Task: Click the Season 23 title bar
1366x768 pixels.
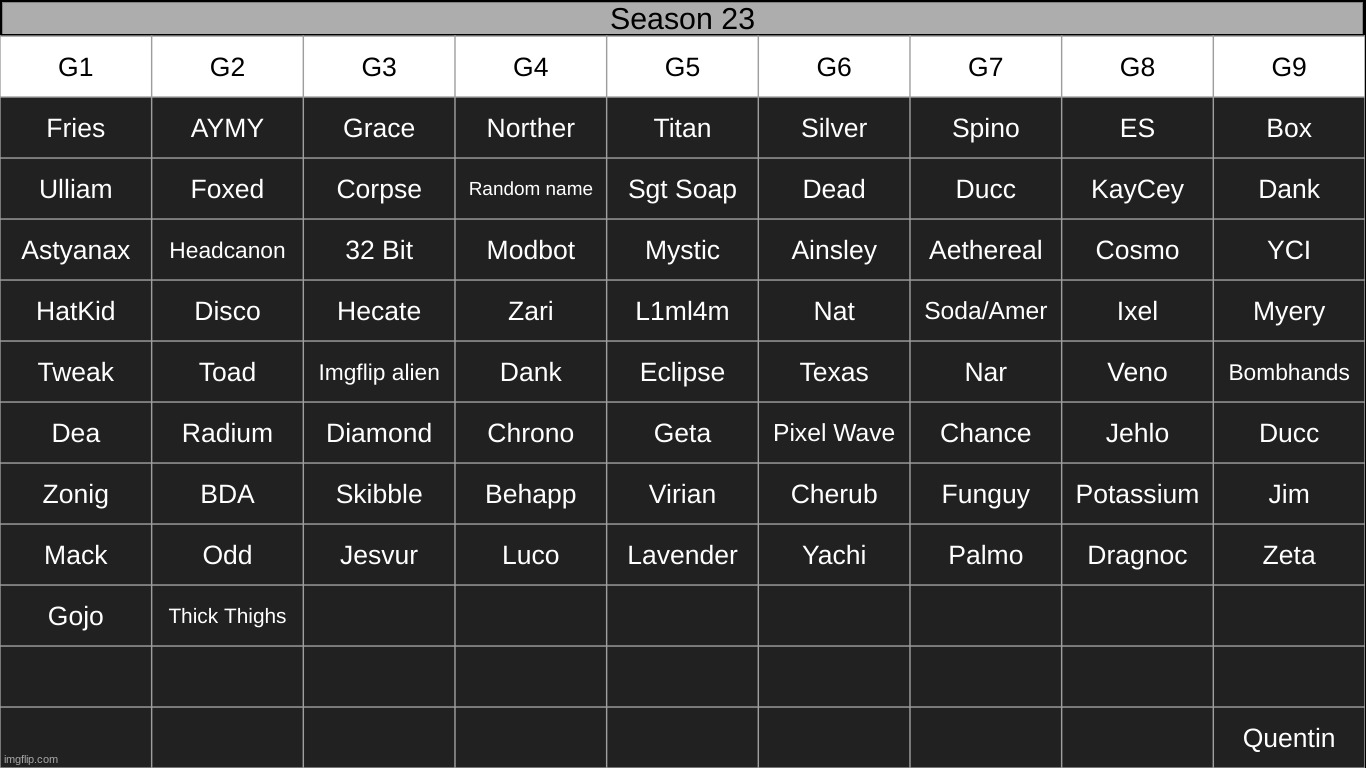Action: (682, 19)
